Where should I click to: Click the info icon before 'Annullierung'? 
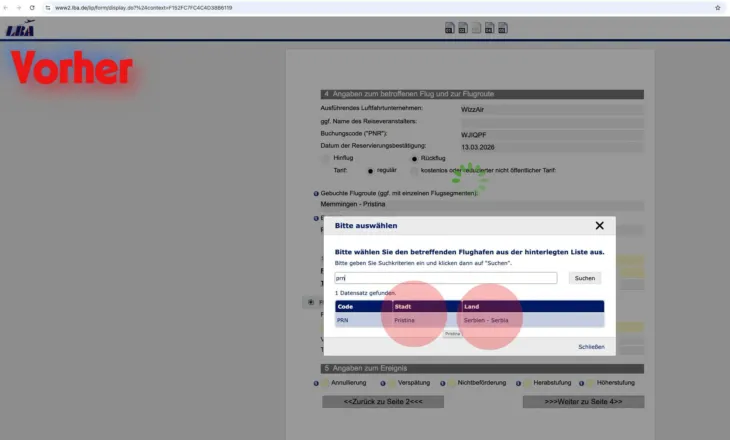click(x=316, y=384)
